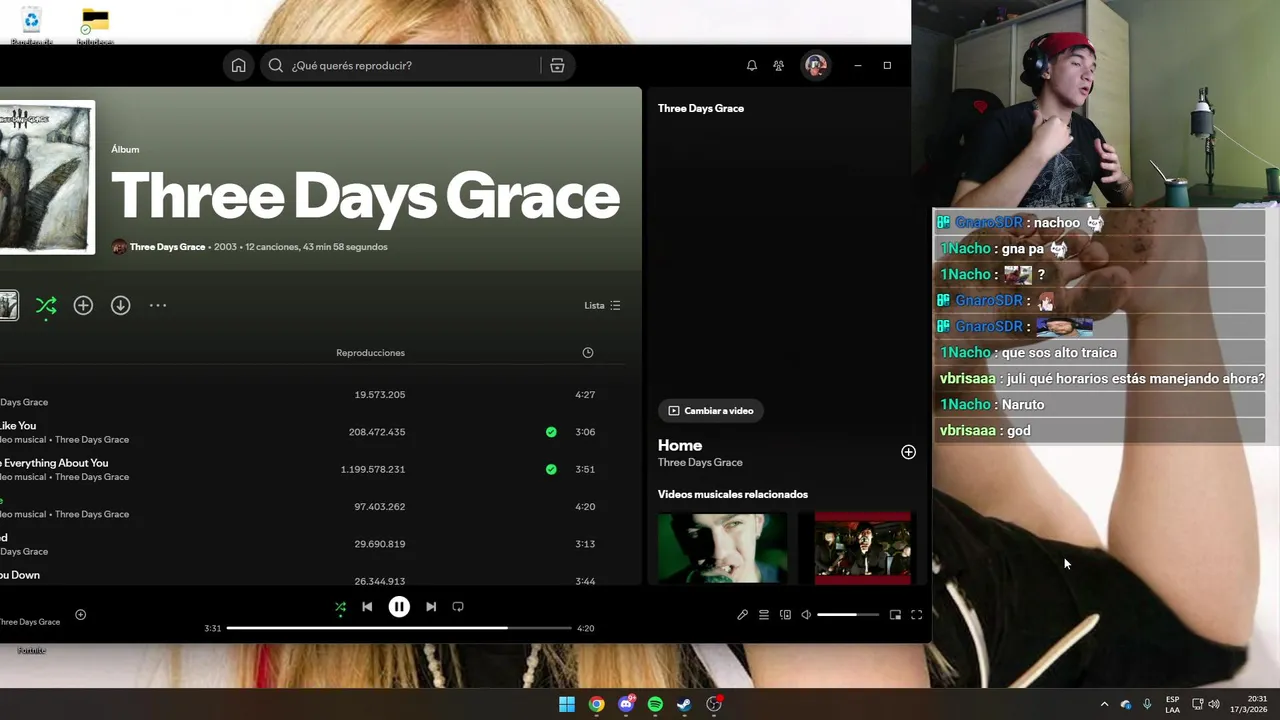Image resolution: width=1280 pixels, height=720 pixels.
Task: Open Discord from the taskbar
Action: [x=626, y=704]
